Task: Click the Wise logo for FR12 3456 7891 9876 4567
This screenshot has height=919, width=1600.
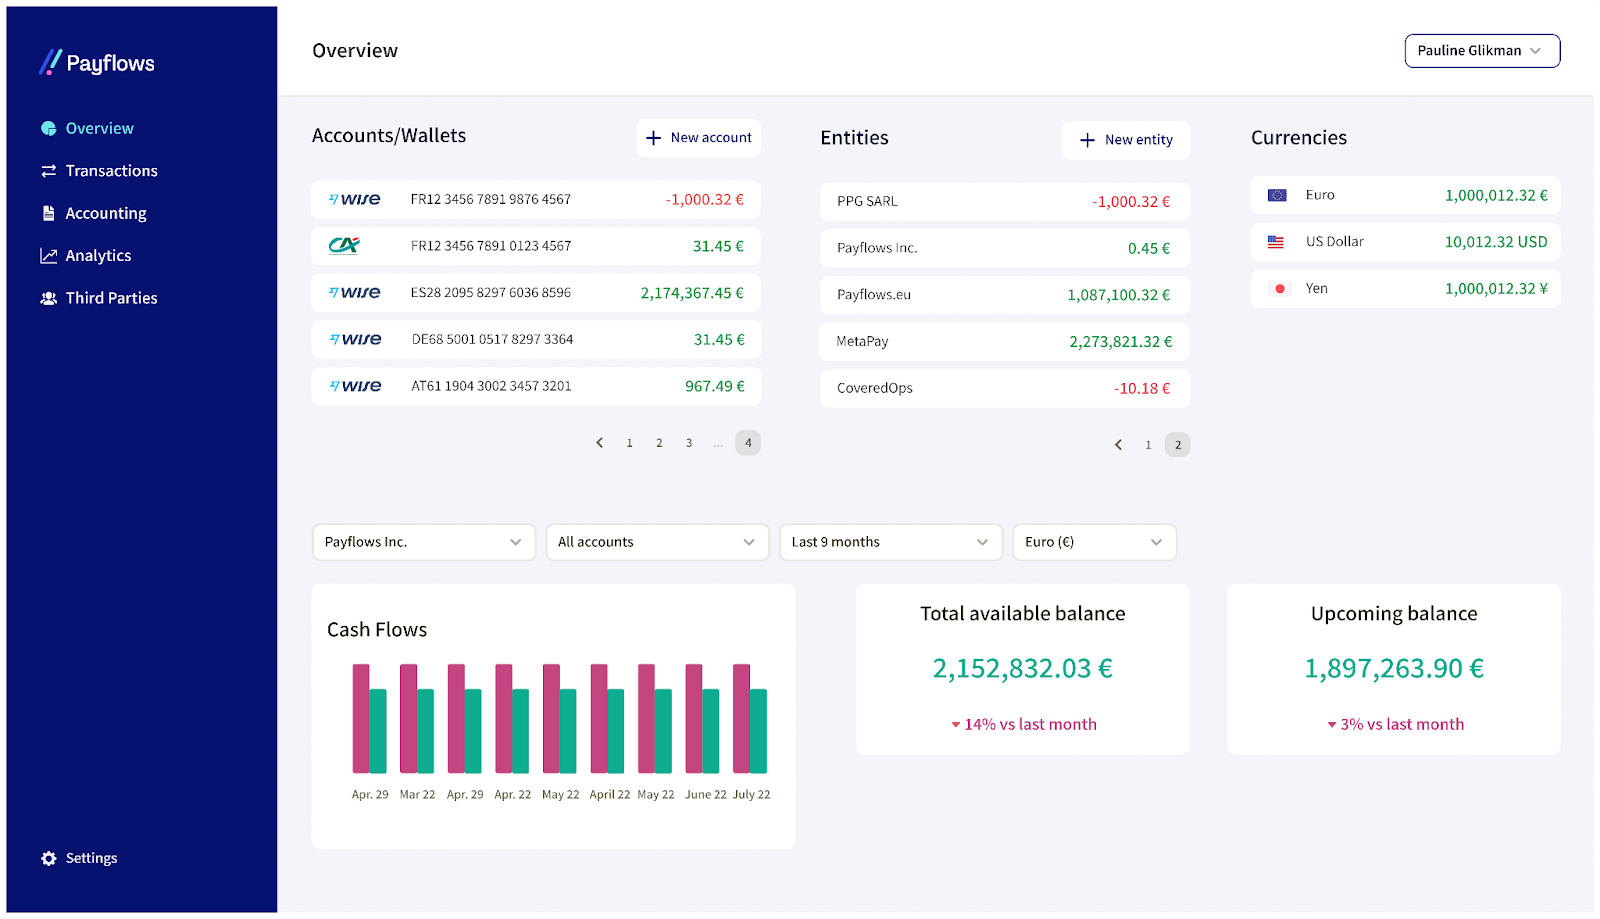Action: point(354,199)
